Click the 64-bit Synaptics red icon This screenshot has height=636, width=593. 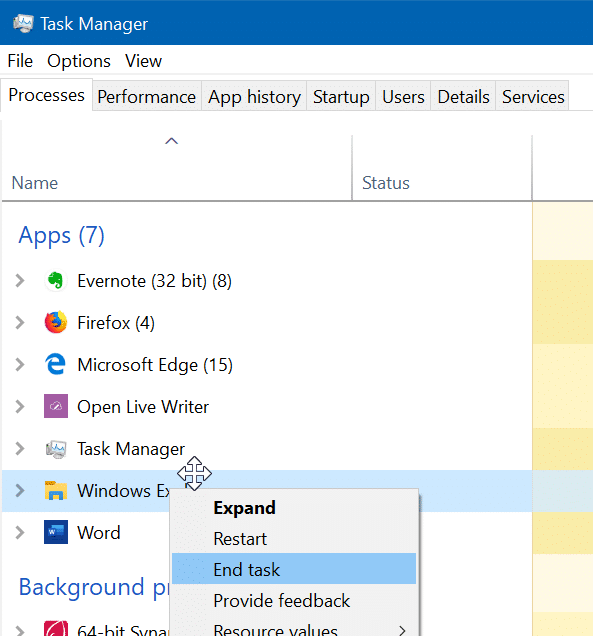click(x=56, y=628)
